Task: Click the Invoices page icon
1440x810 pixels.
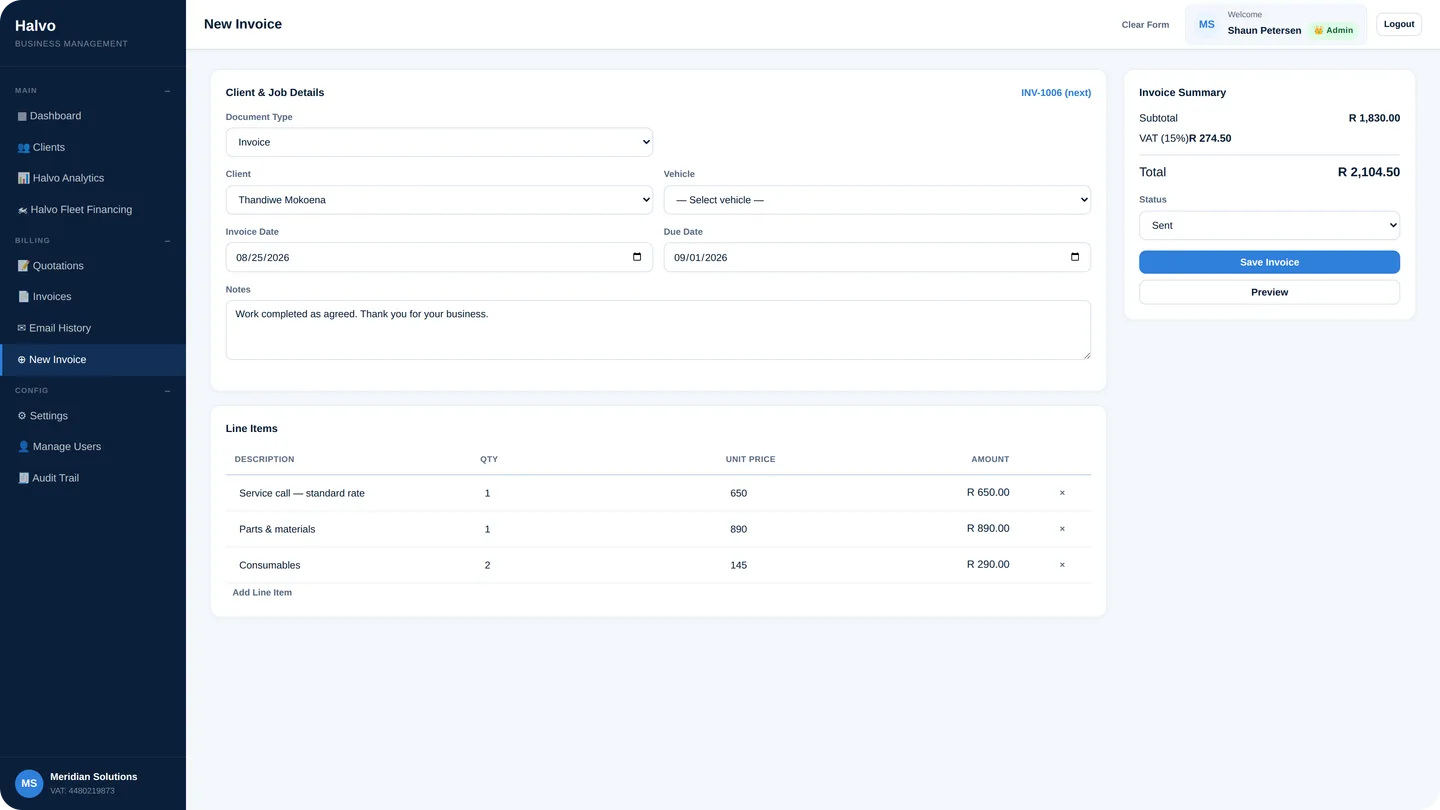Action: coord(23,297)
